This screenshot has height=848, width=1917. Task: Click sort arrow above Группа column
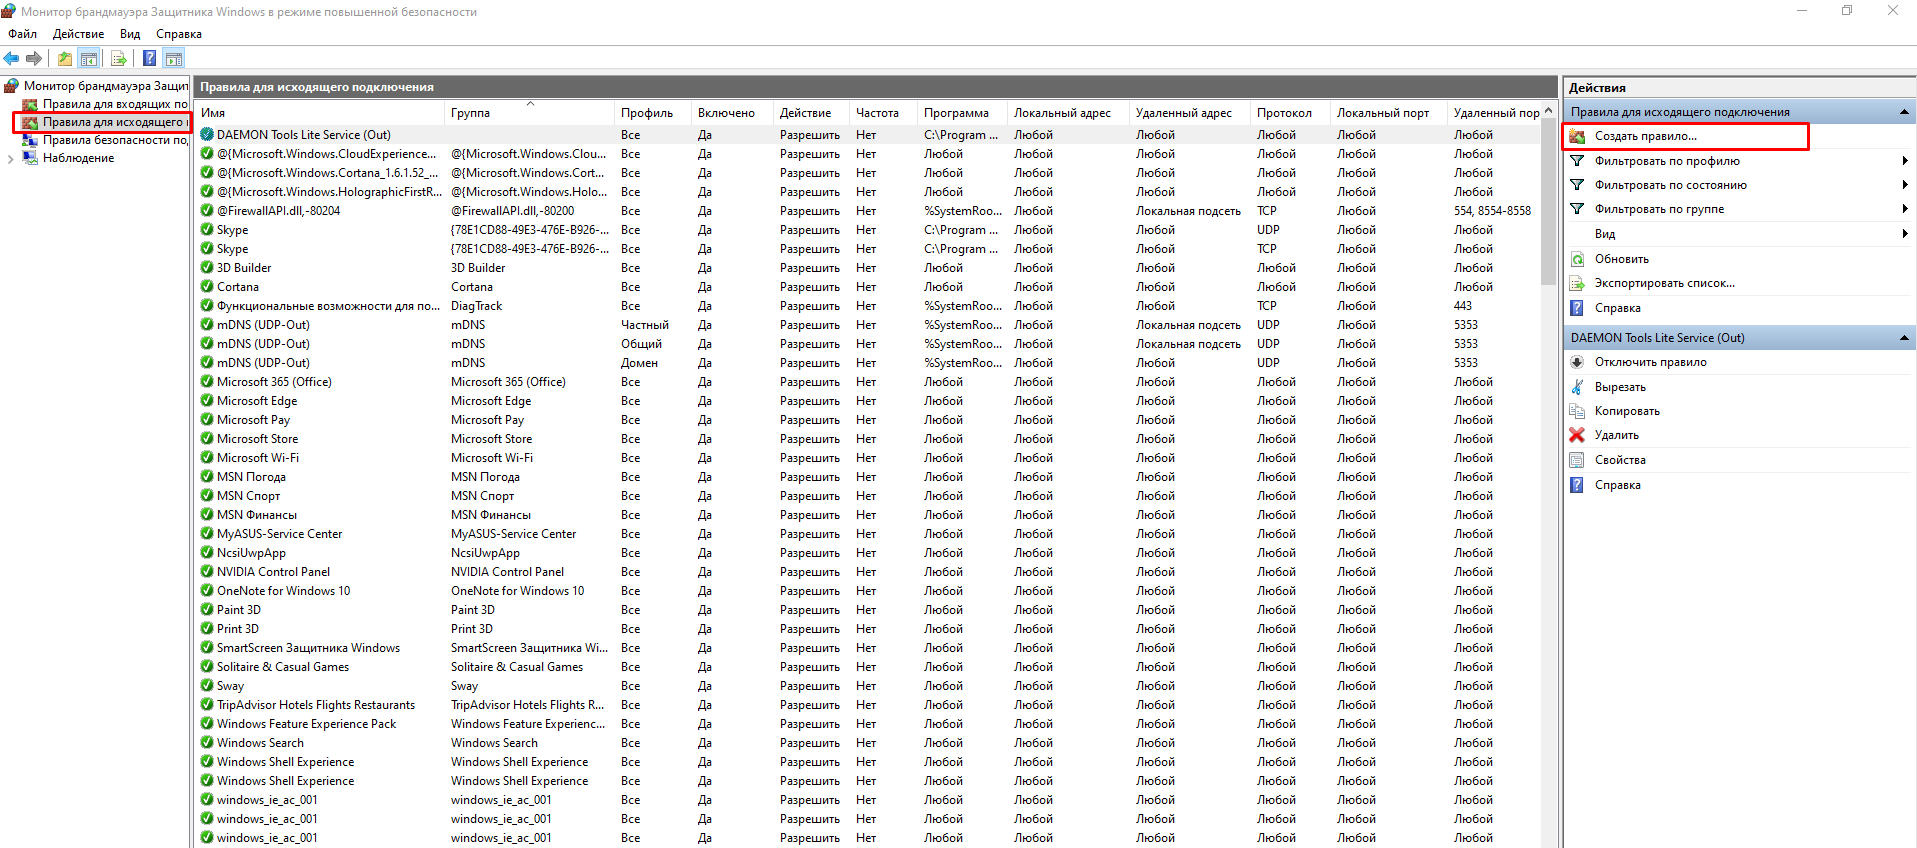point(530,103)
